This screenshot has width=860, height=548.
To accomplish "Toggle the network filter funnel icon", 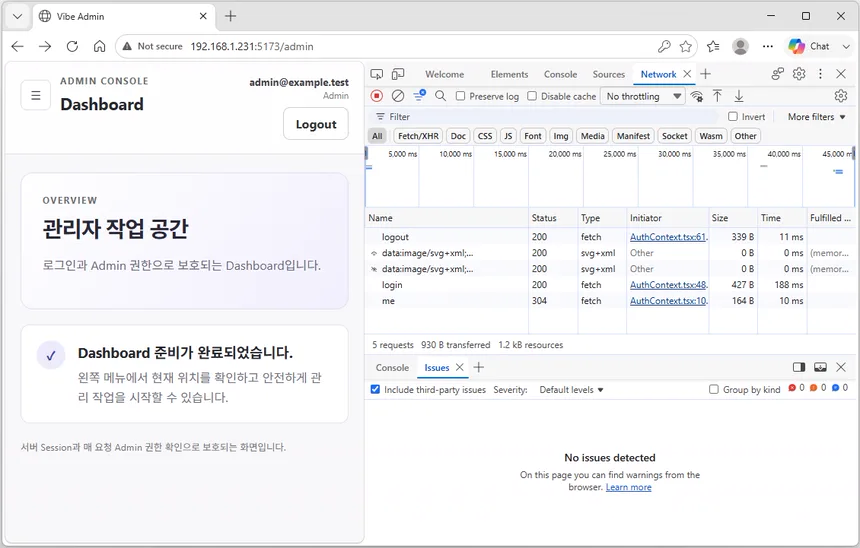I will tap(420, 95).
